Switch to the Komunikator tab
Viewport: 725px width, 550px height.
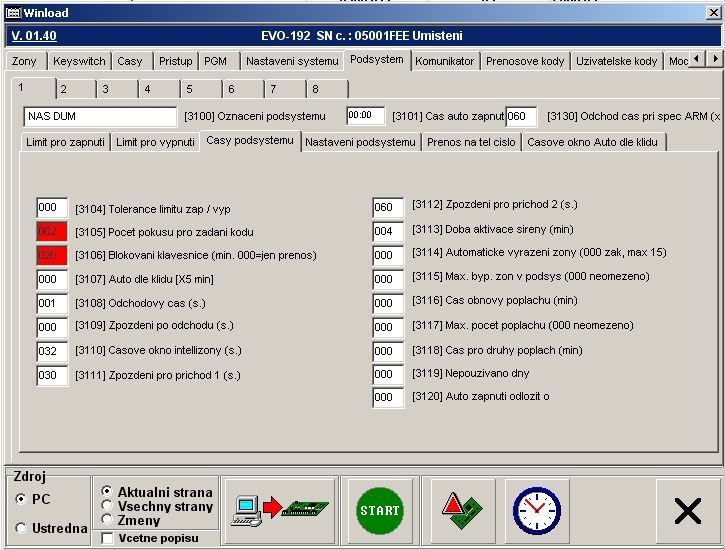pos(444,61)
